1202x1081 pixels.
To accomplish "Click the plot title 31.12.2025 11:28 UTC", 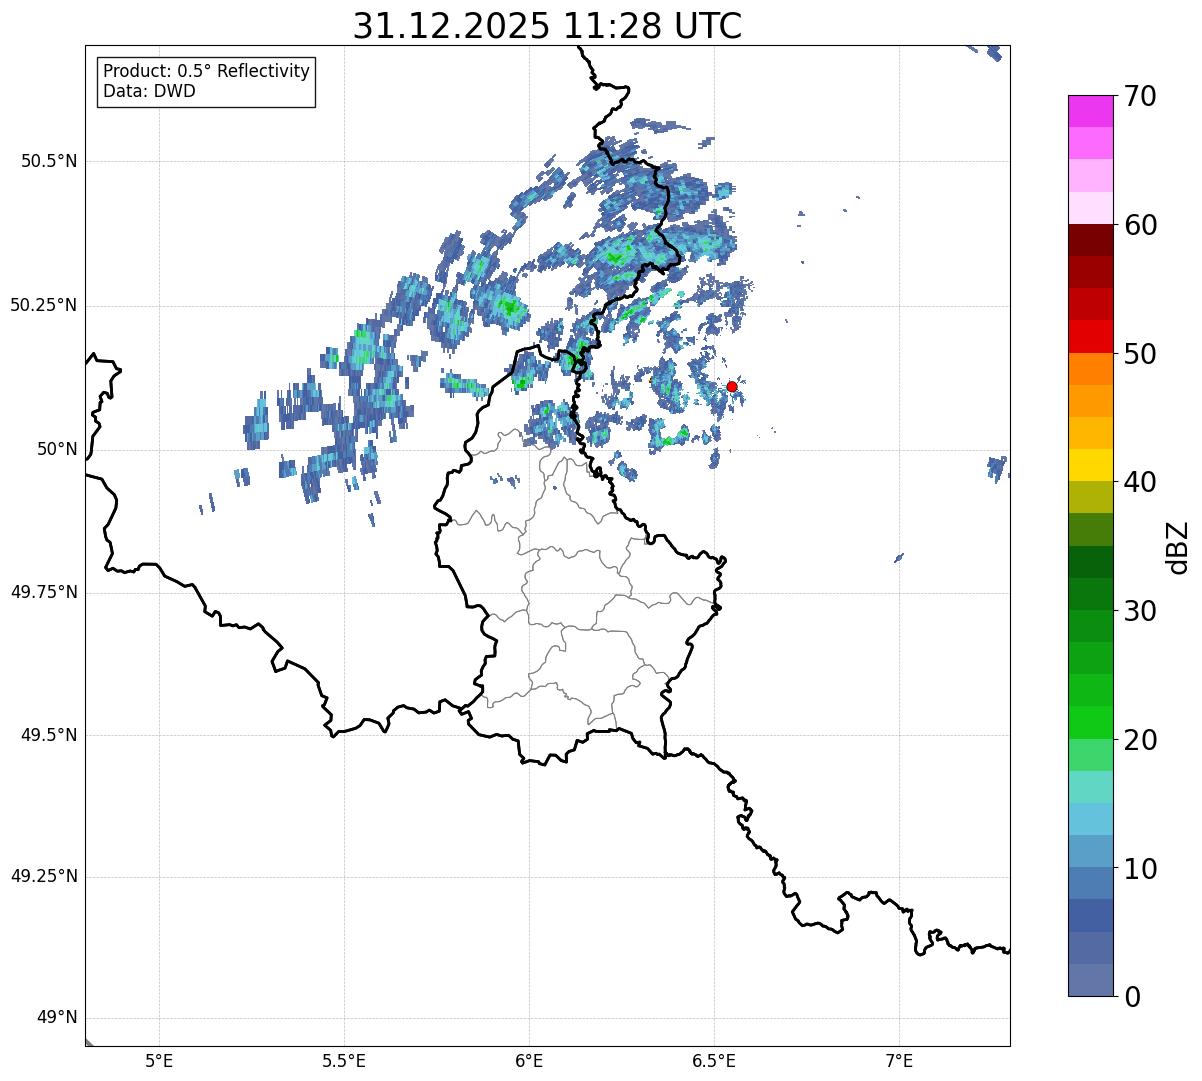I will point(547,26).
